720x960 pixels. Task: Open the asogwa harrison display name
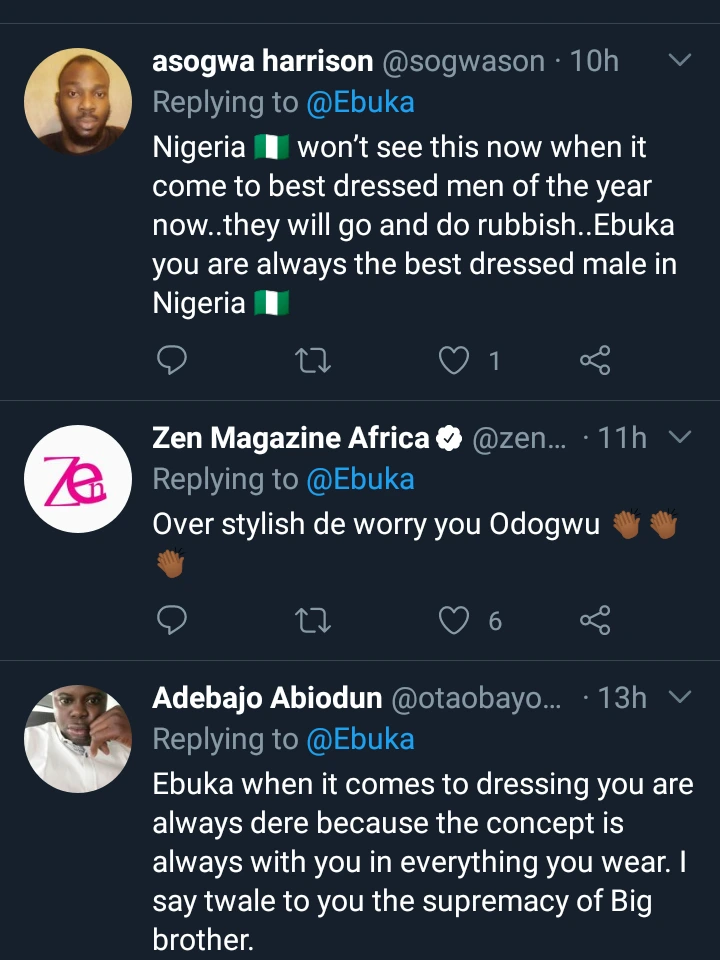tap(261, 62)
